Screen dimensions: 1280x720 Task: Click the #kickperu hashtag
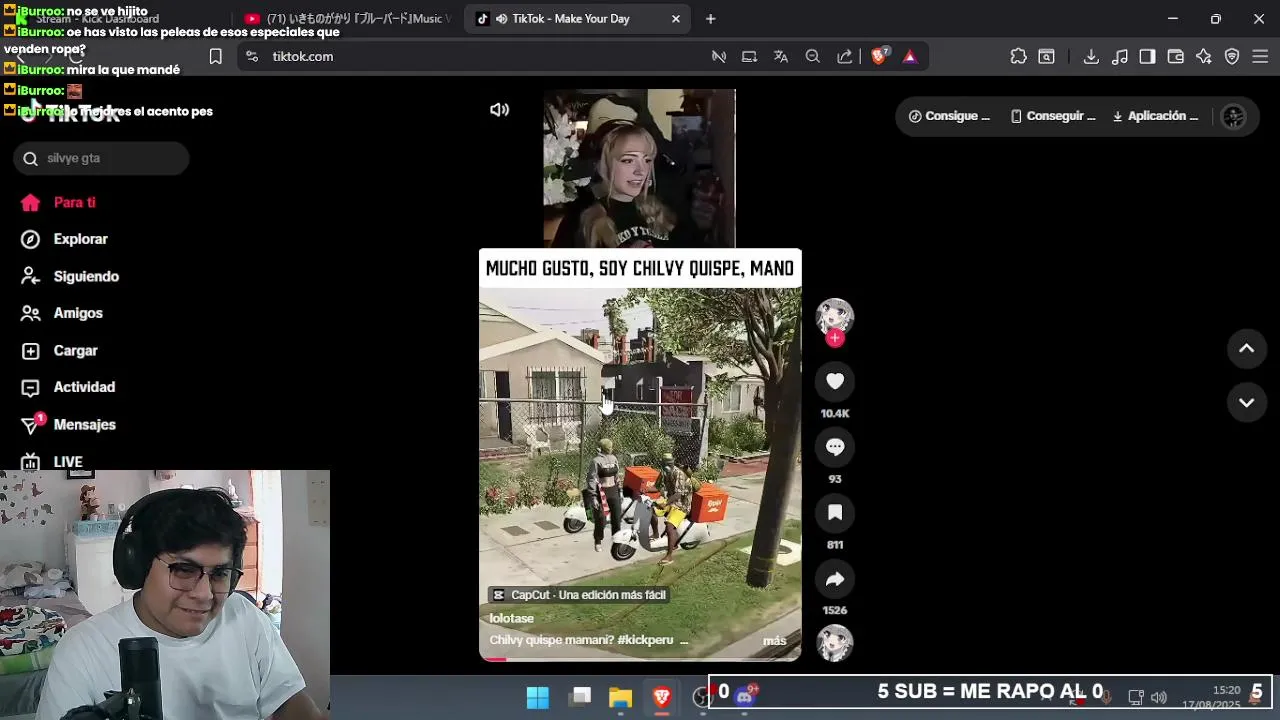click(645, 640)
